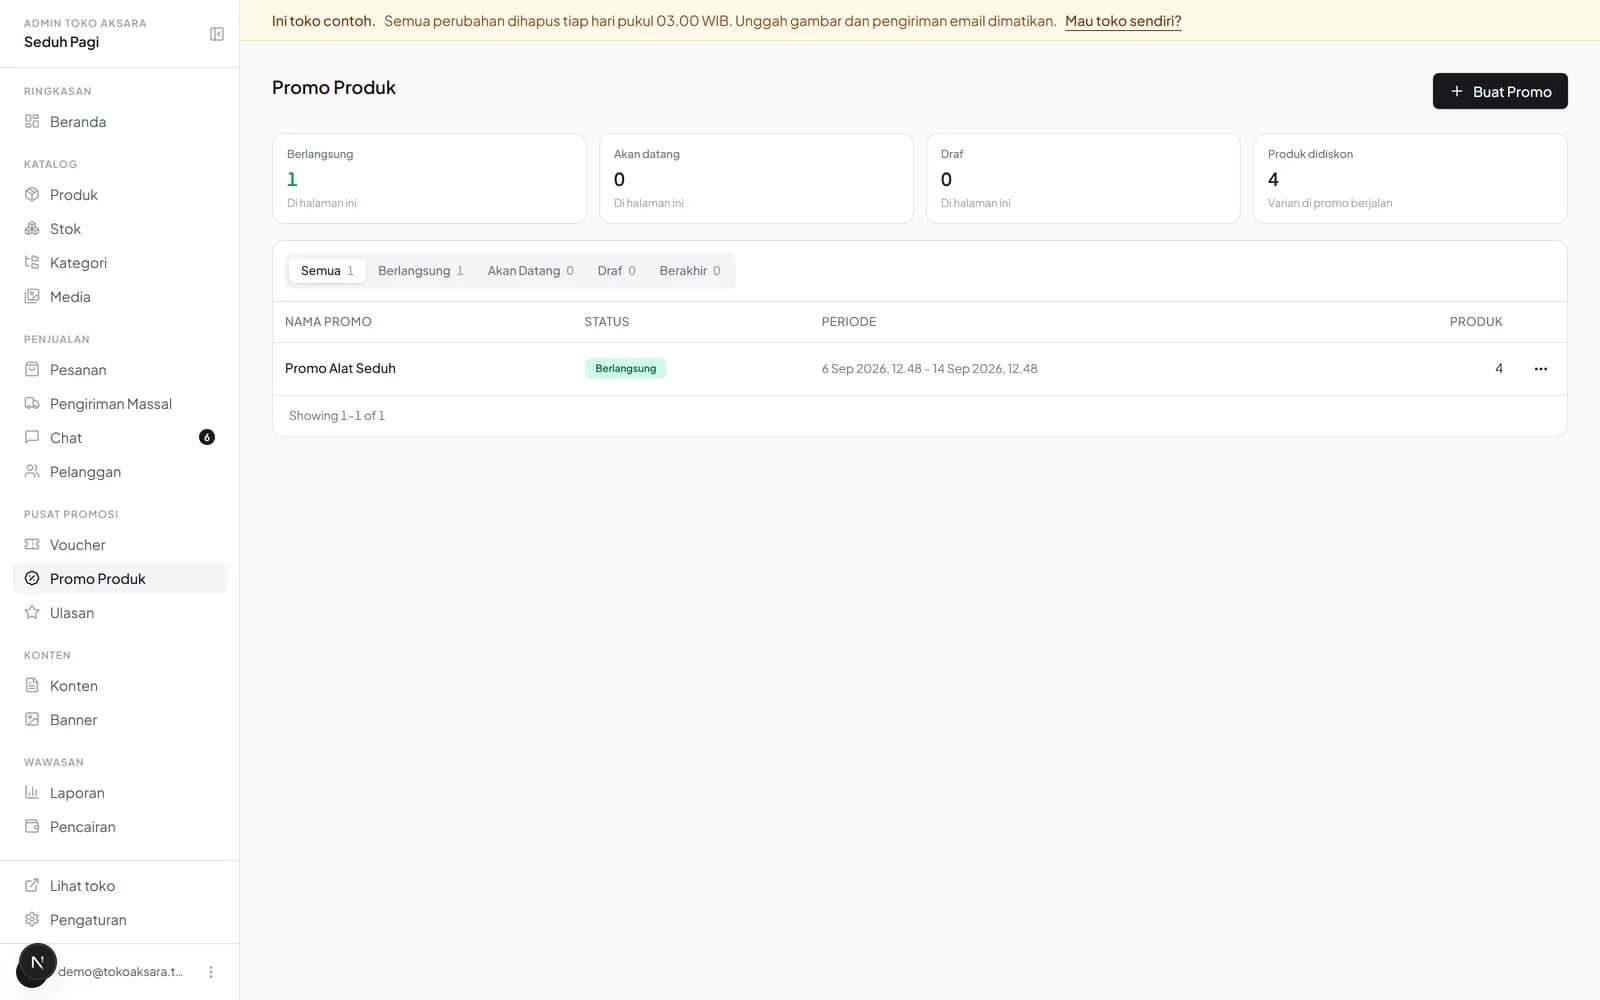Screen dimensions: 1600x1000
Task: Click the Voucher ticket icon
Action: pos(32,544)
